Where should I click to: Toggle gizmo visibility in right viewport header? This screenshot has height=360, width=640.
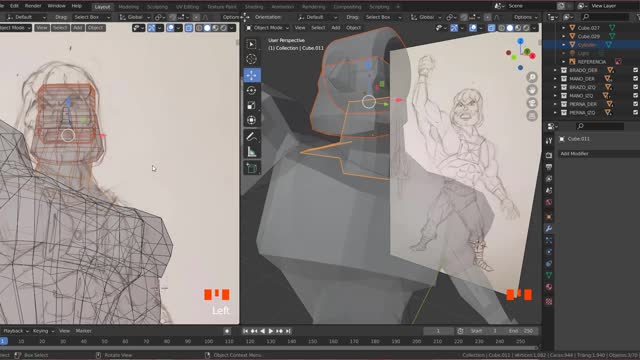click(454, 28)
